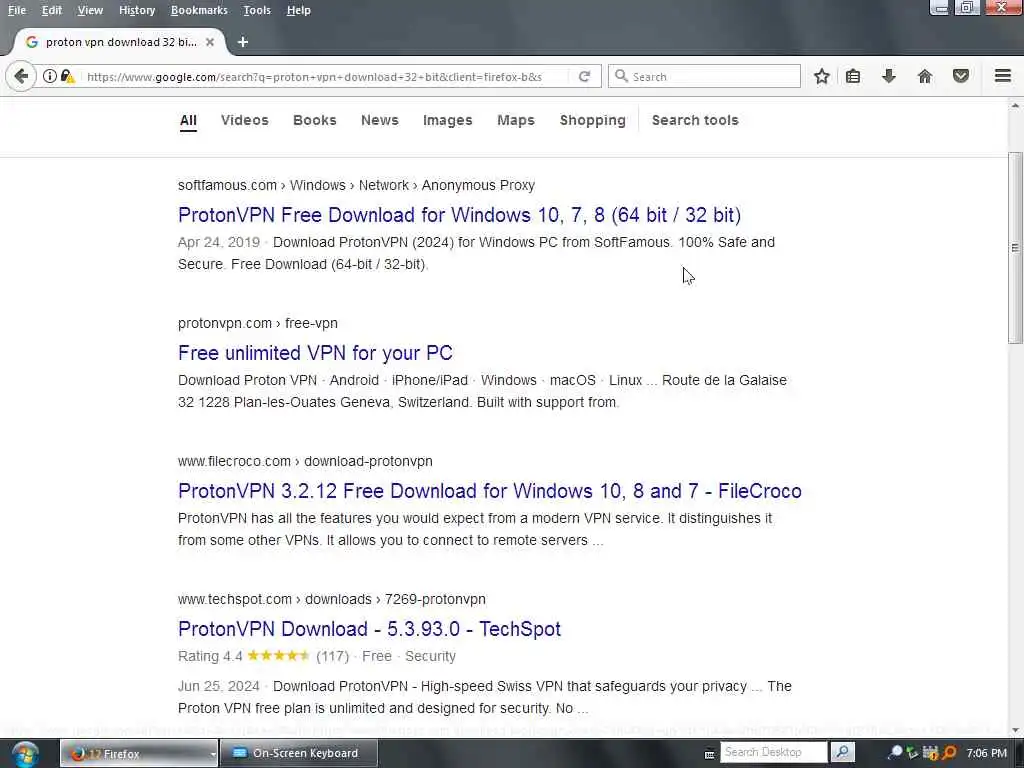Open the Tools menu
This screenshot has height=768, width=1024.
[257, 10]
